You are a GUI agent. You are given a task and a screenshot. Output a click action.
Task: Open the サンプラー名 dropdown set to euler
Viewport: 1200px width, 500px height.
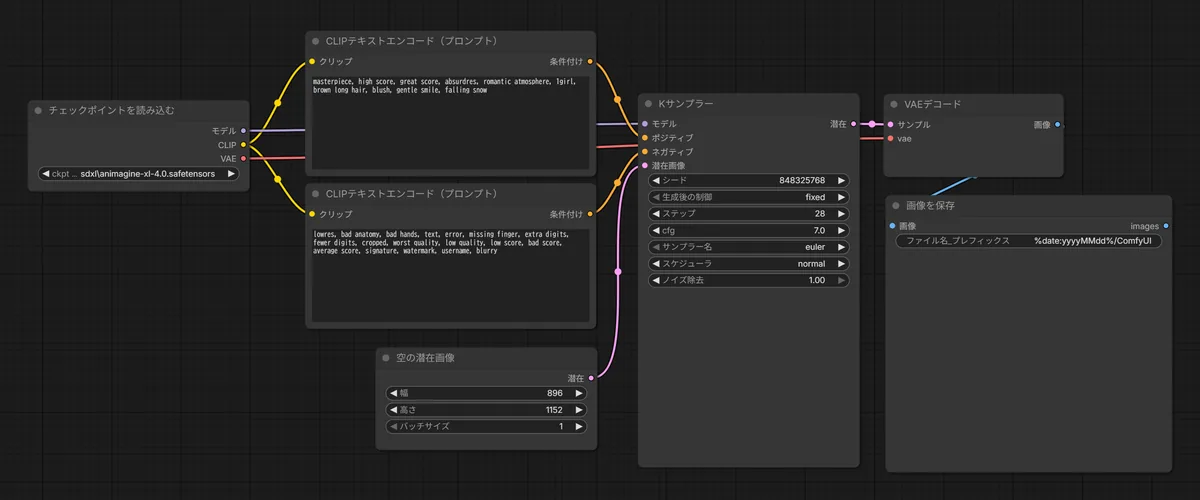(749, 247)
